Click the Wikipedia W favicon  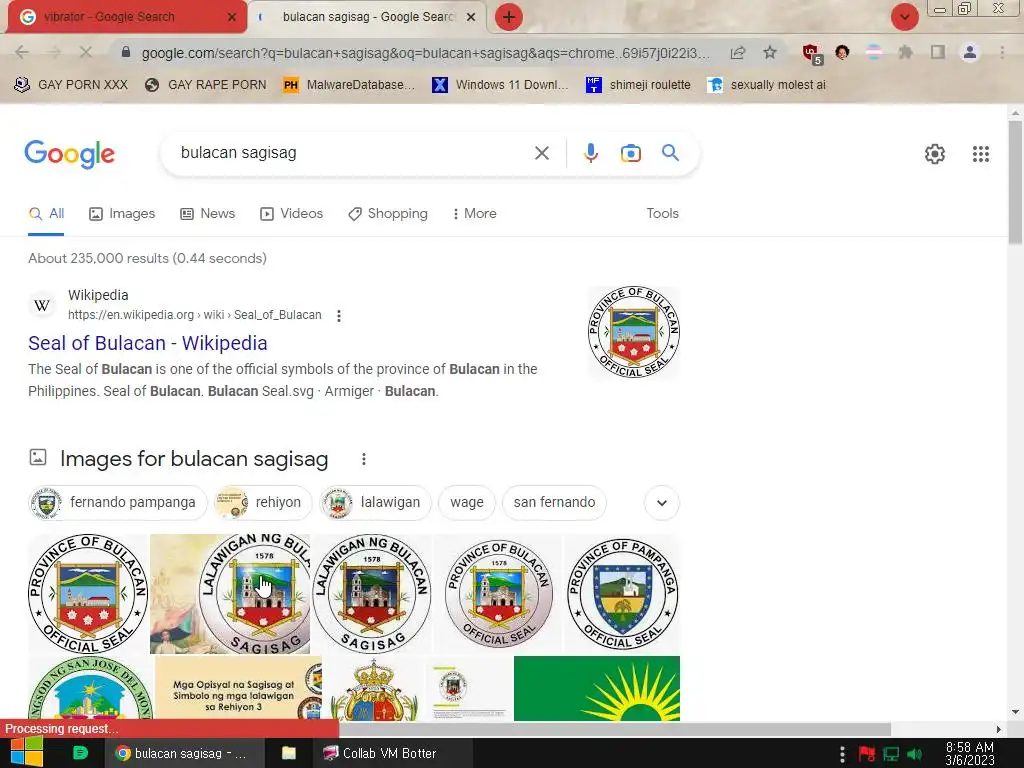(42, 305)
